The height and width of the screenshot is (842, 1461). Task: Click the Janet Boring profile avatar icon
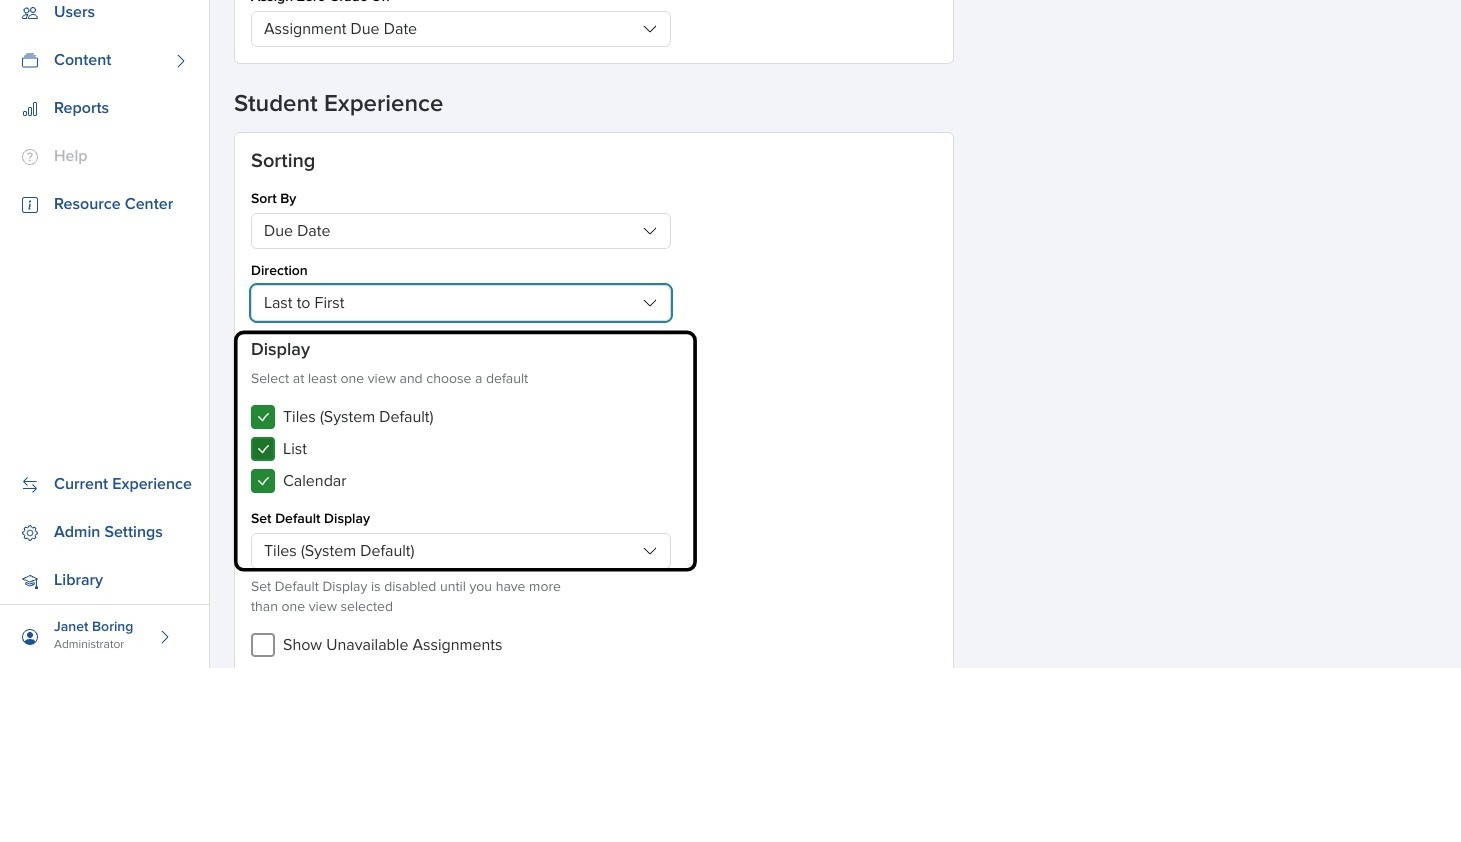coord(30,637)
